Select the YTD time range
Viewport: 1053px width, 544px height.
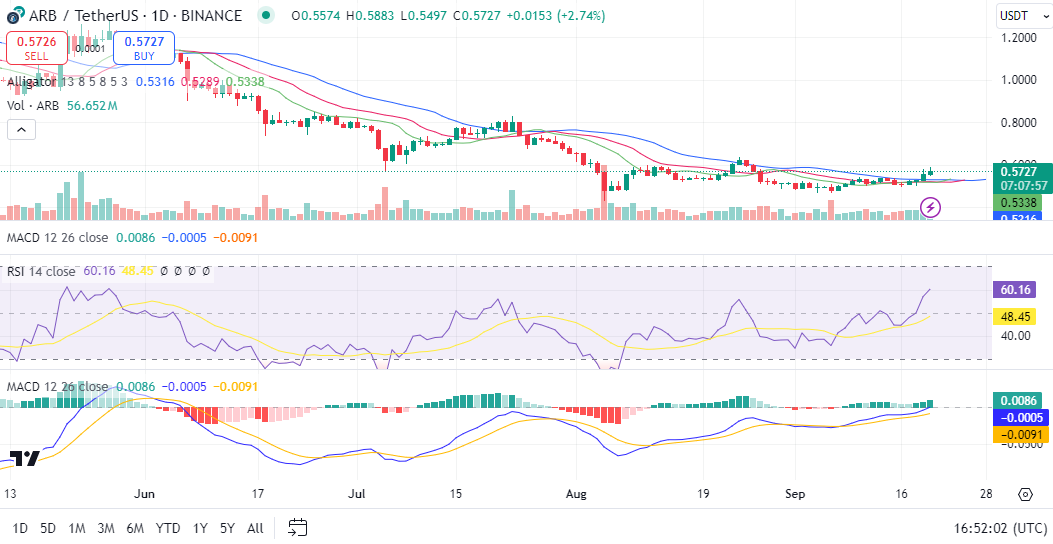click(168, 528)
